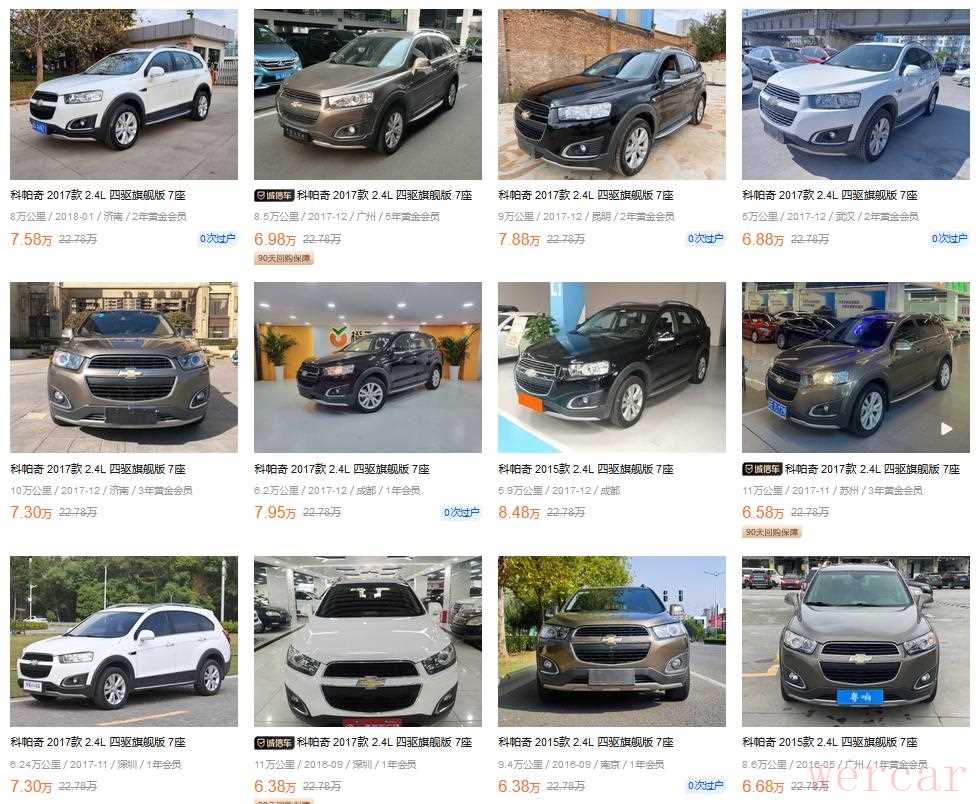Click the 诚信车 badge on the 6.58万 listing

tap(762, 469)
